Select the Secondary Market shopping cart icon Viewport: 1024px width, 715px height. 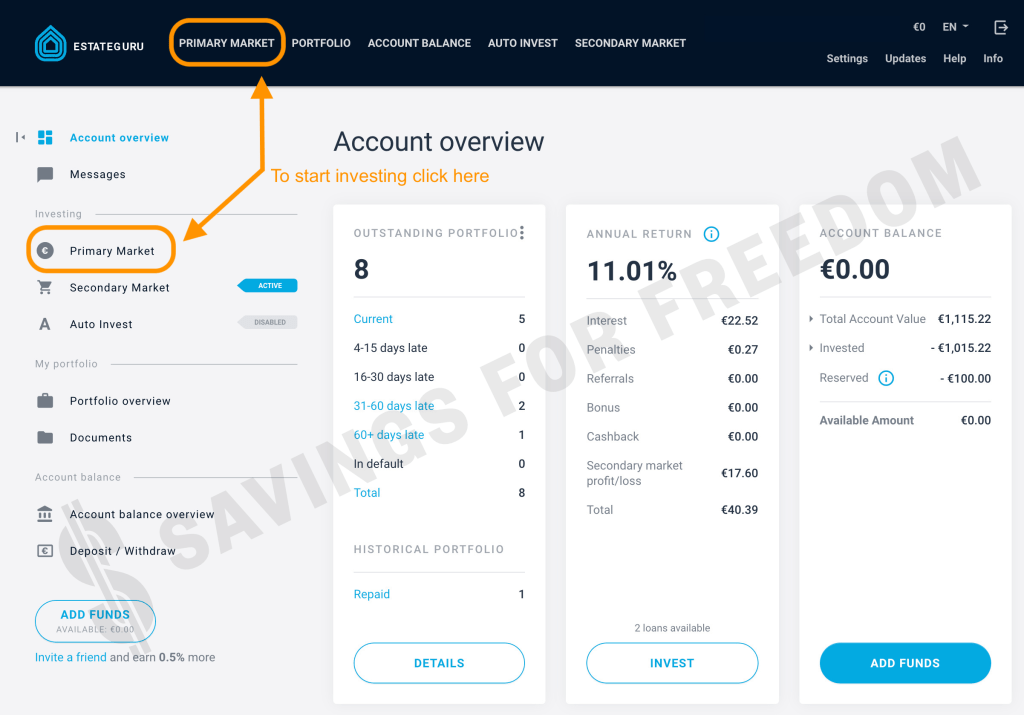click(x=44, y=287)
